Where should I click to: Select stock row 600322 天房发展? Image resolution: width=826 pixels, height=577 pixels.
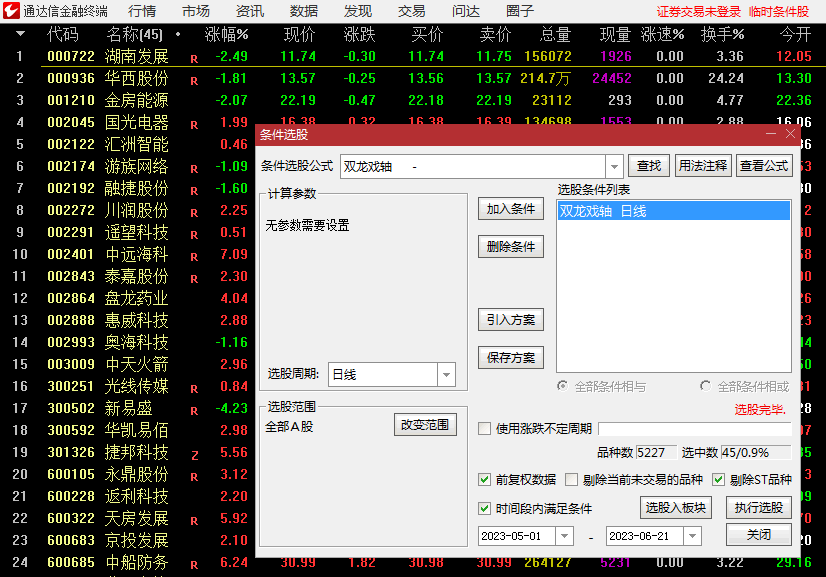tap(129, 519)
